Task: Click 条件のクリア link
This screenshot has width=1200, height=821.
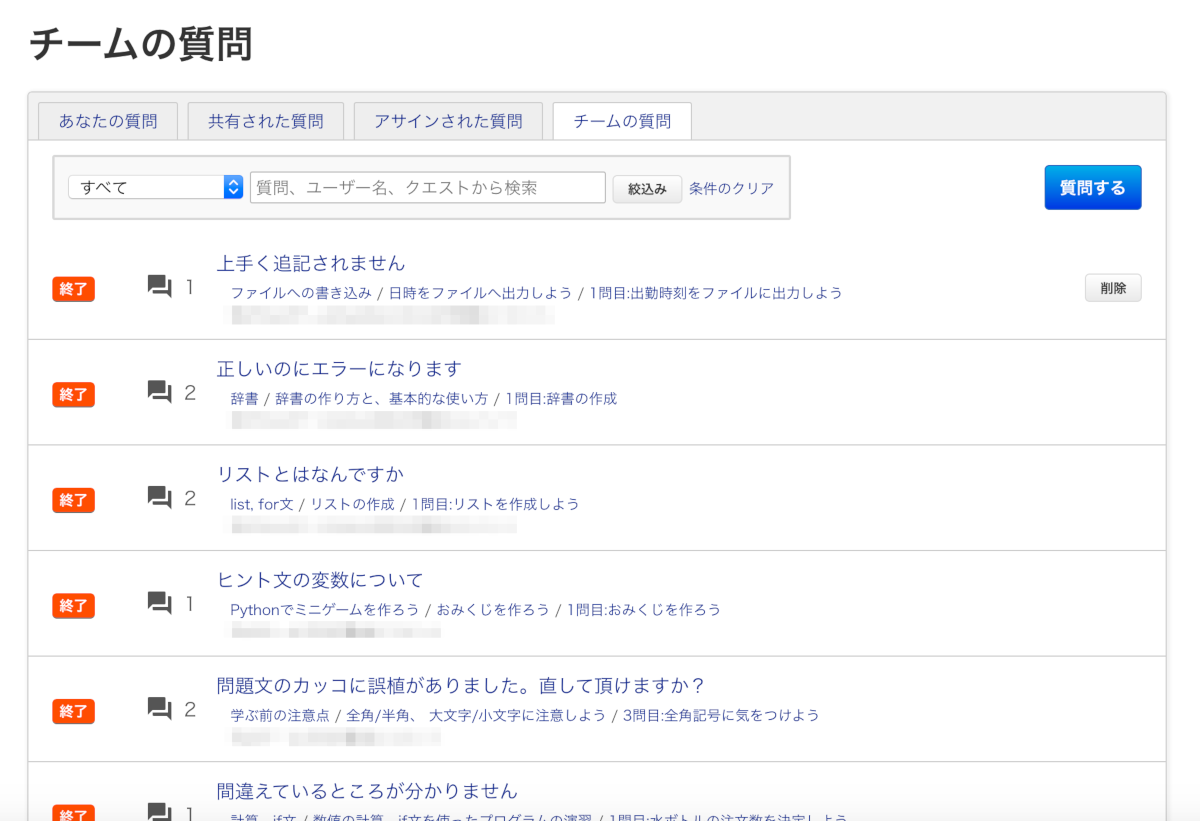Action: [731, 188]
